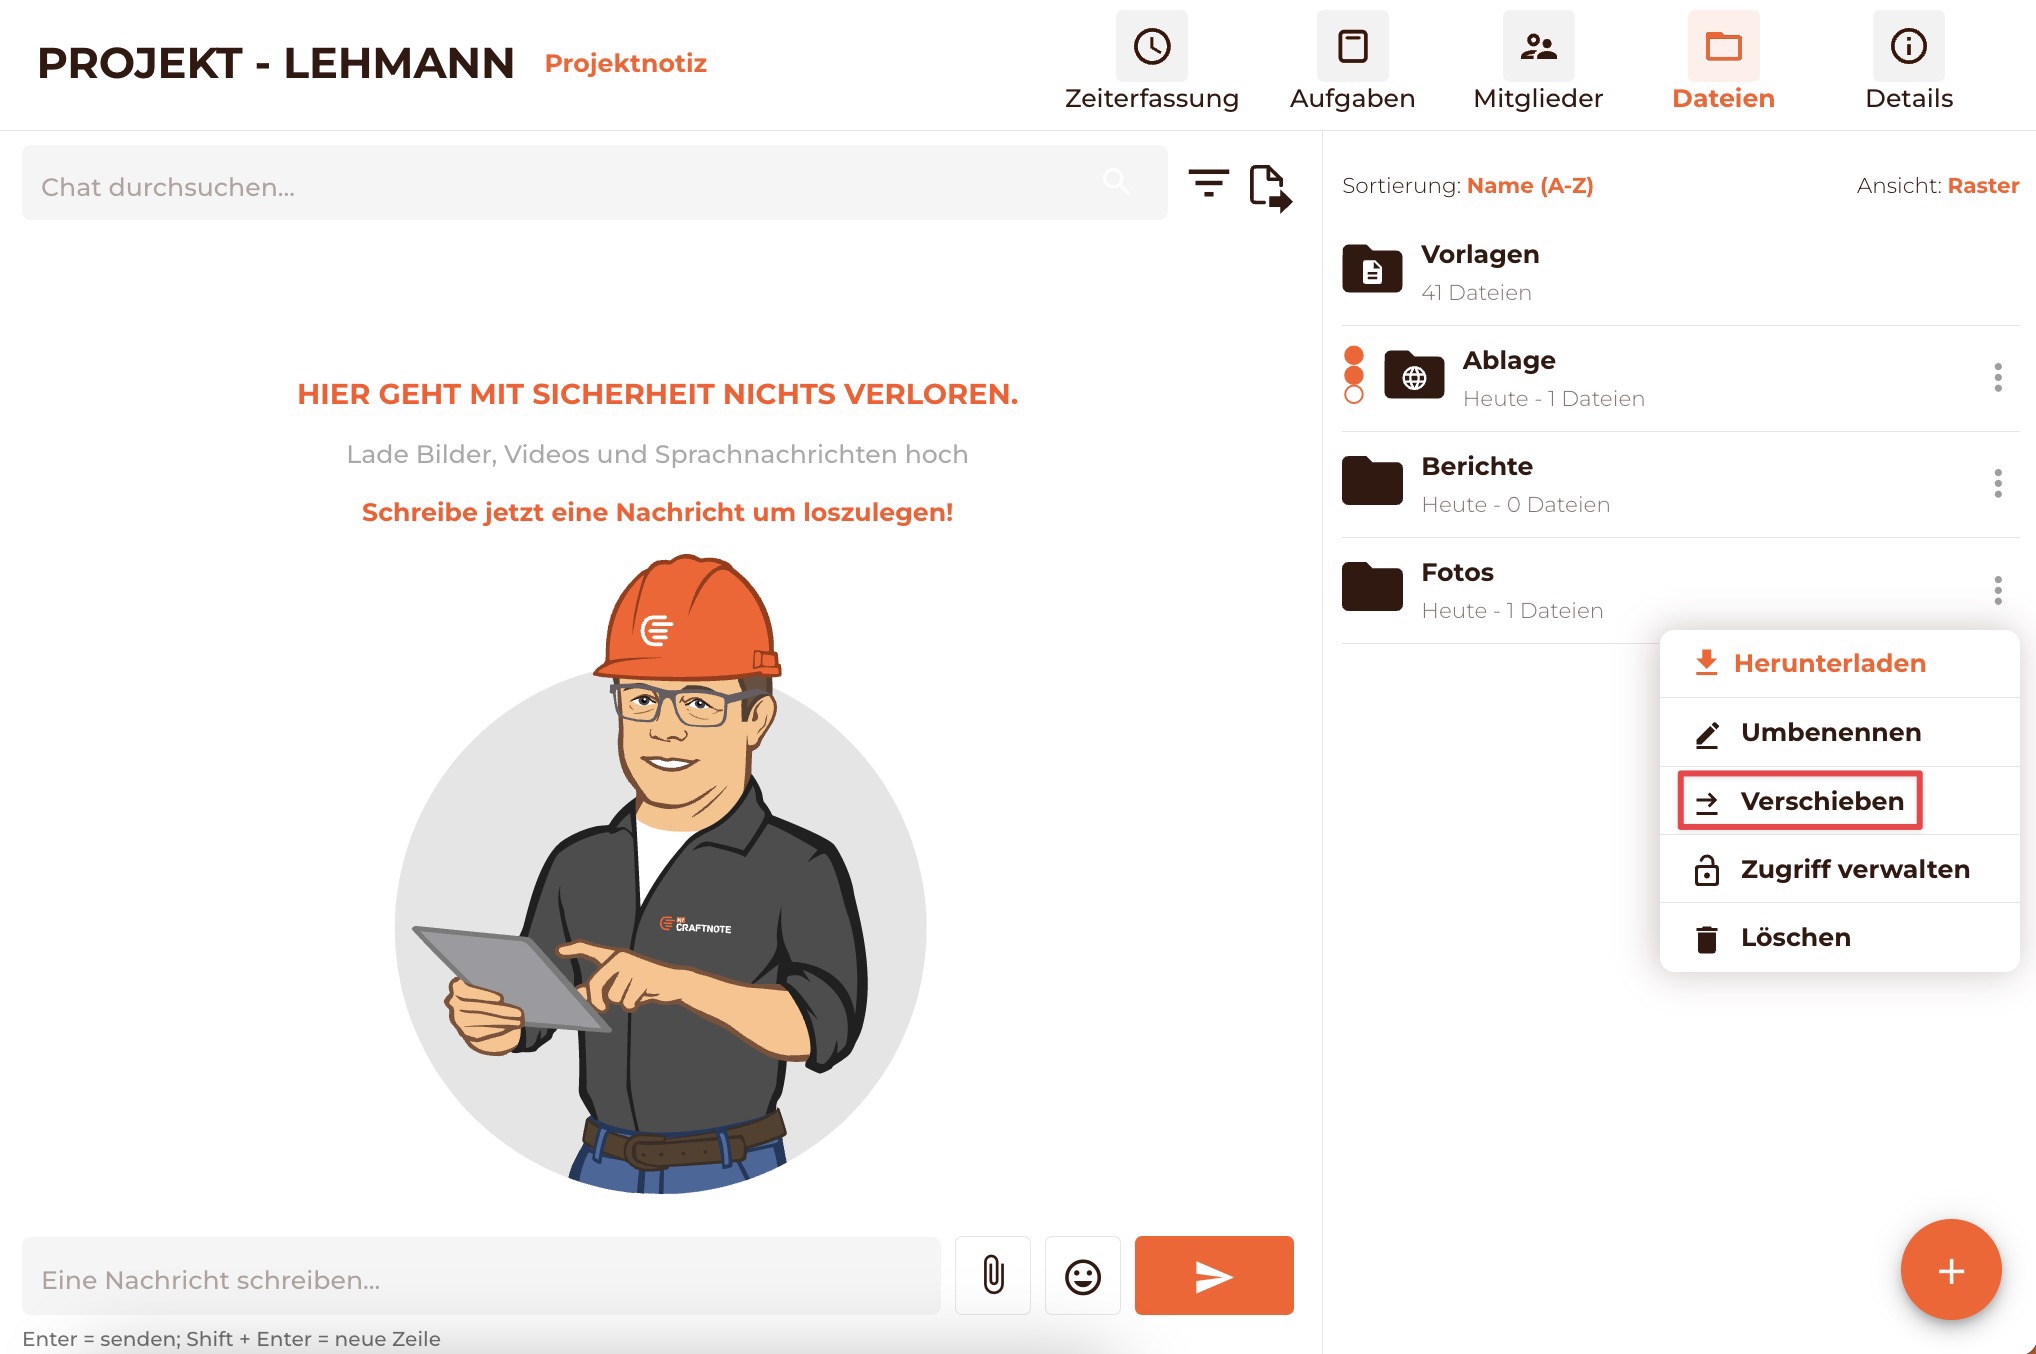
Task: Send the message with arrow button
Action: [1213, 1276]
